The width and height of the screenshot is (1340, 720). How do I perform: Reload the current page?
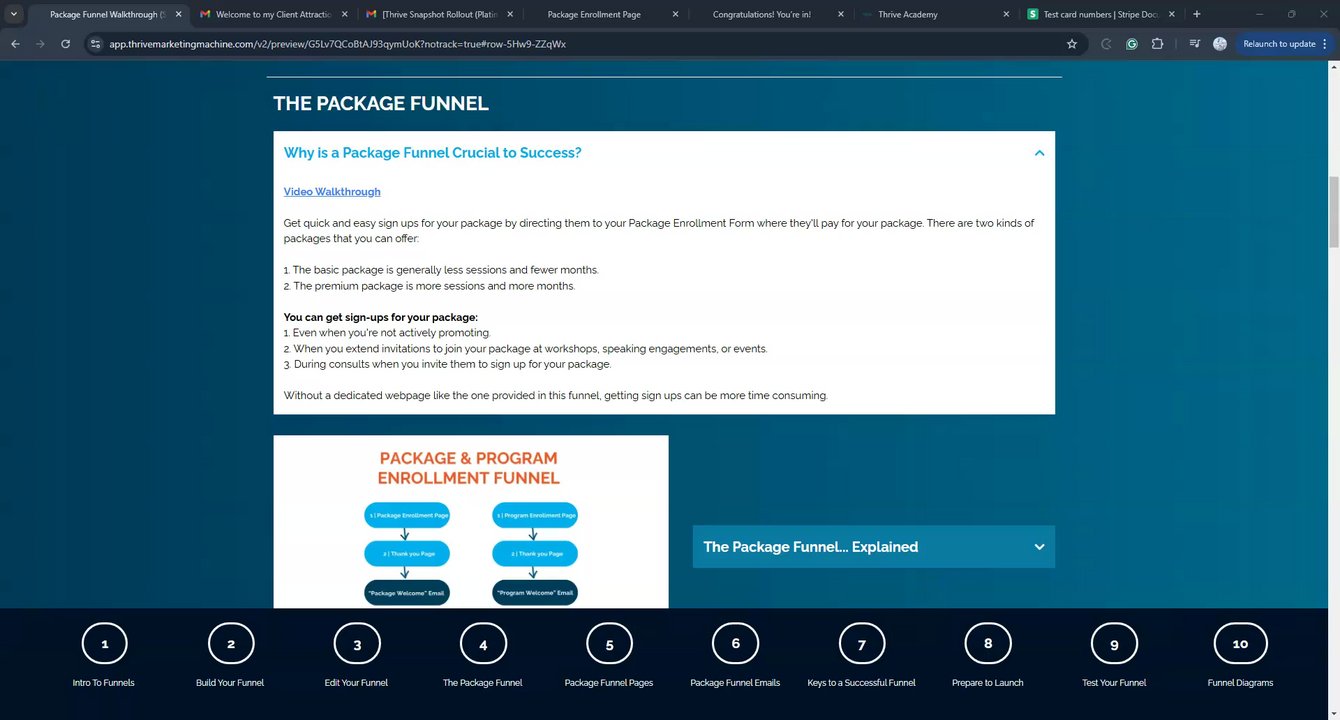click(66, 44)
